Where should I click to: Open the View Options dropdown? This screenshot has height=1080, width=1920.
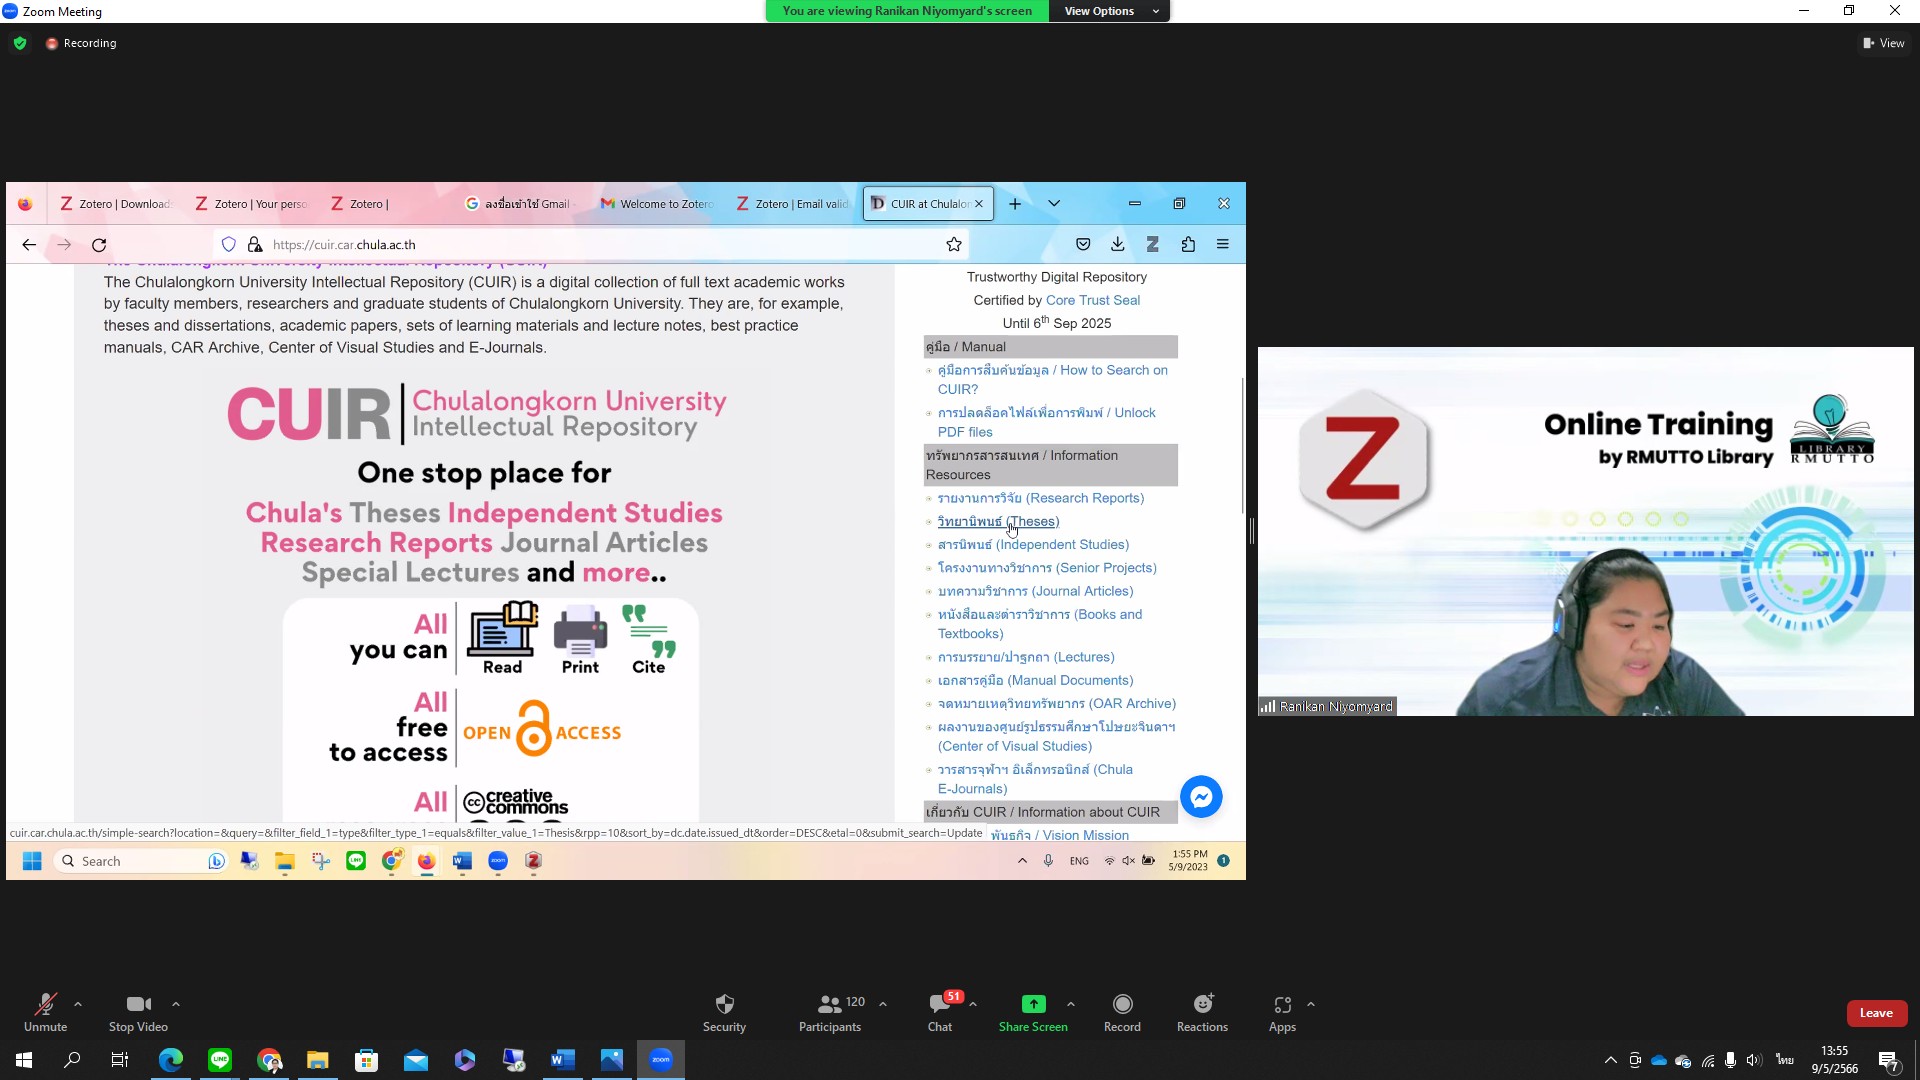tap(1109, 11)
